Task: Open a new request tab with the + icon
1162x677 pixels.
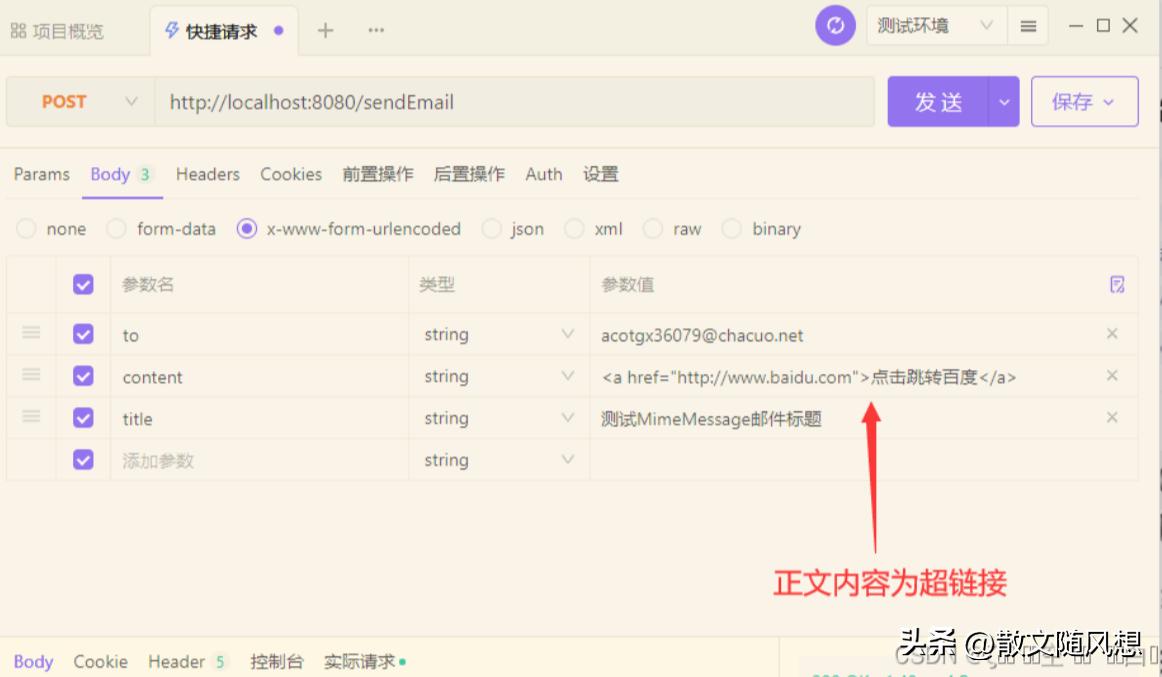Action: [324, 30]
